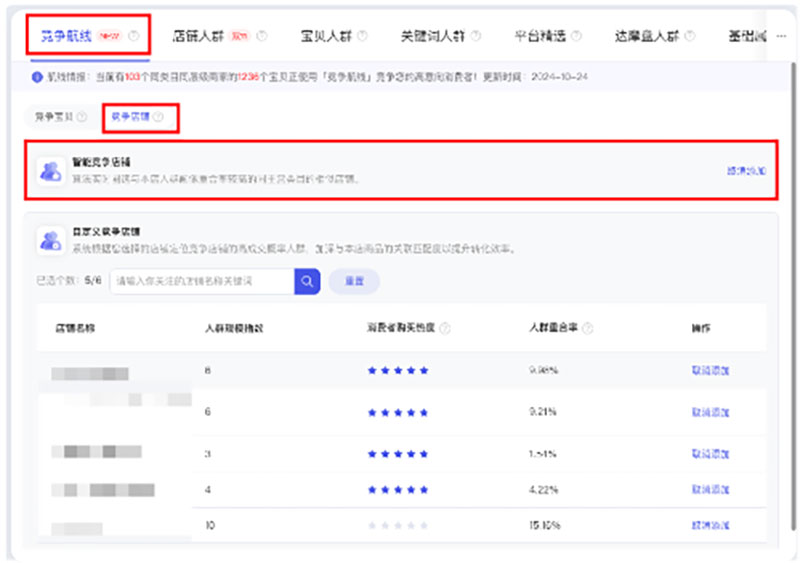Click help icon beside 关键词人群 tab
The image size is (800, 563).
pos(476,36)
